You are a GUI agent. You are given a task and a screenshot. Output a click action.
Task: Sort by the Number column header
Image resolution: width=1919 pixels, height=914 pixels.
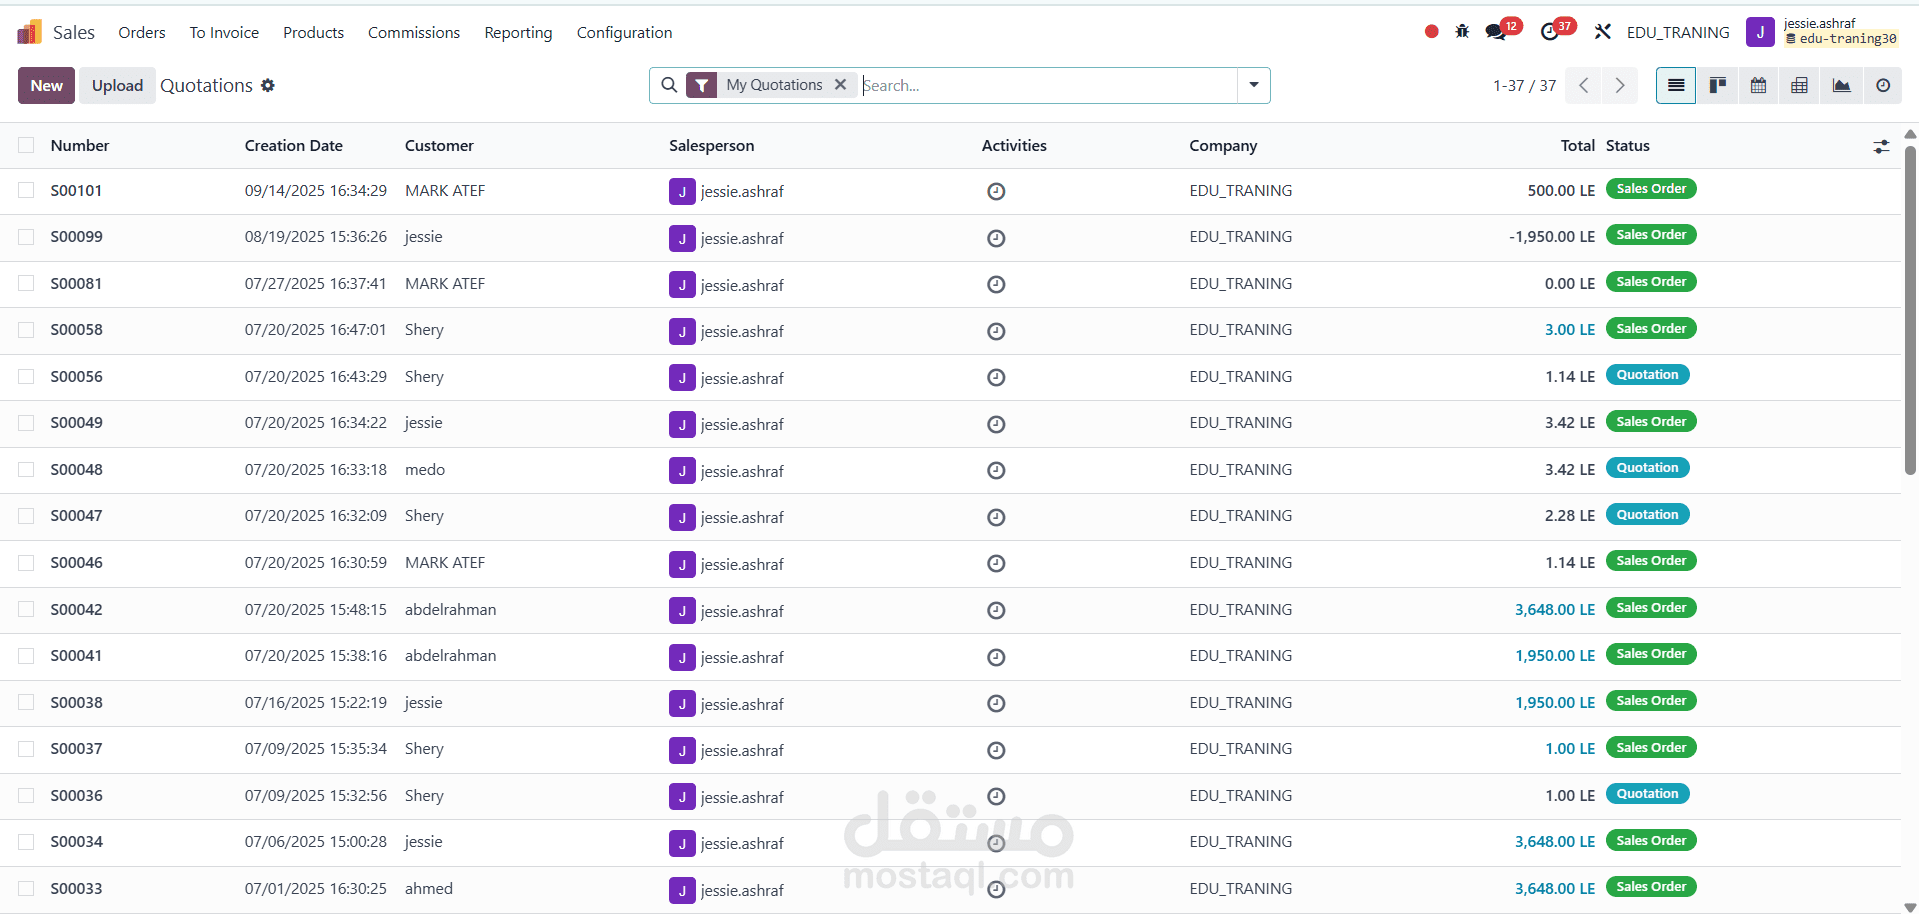coord(80,145)
